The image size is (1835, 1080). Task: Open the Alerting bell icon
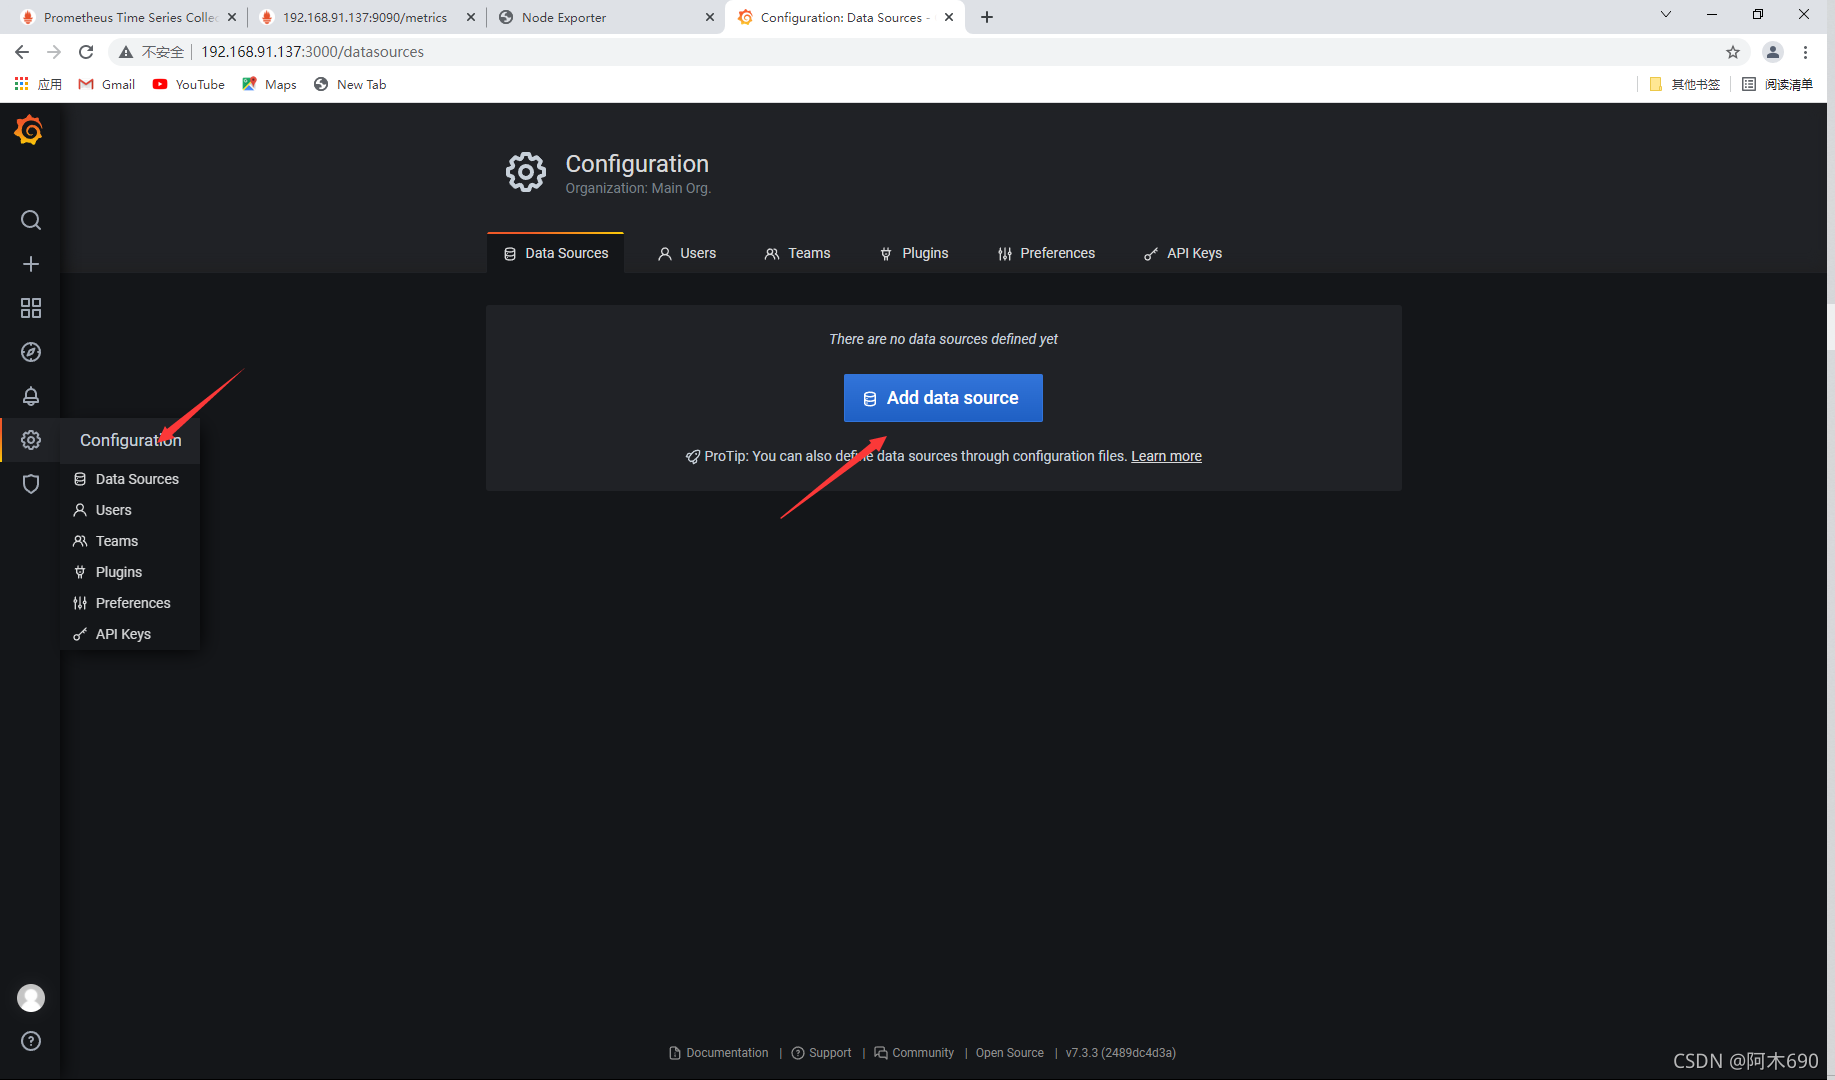click(x=31, y=396)
